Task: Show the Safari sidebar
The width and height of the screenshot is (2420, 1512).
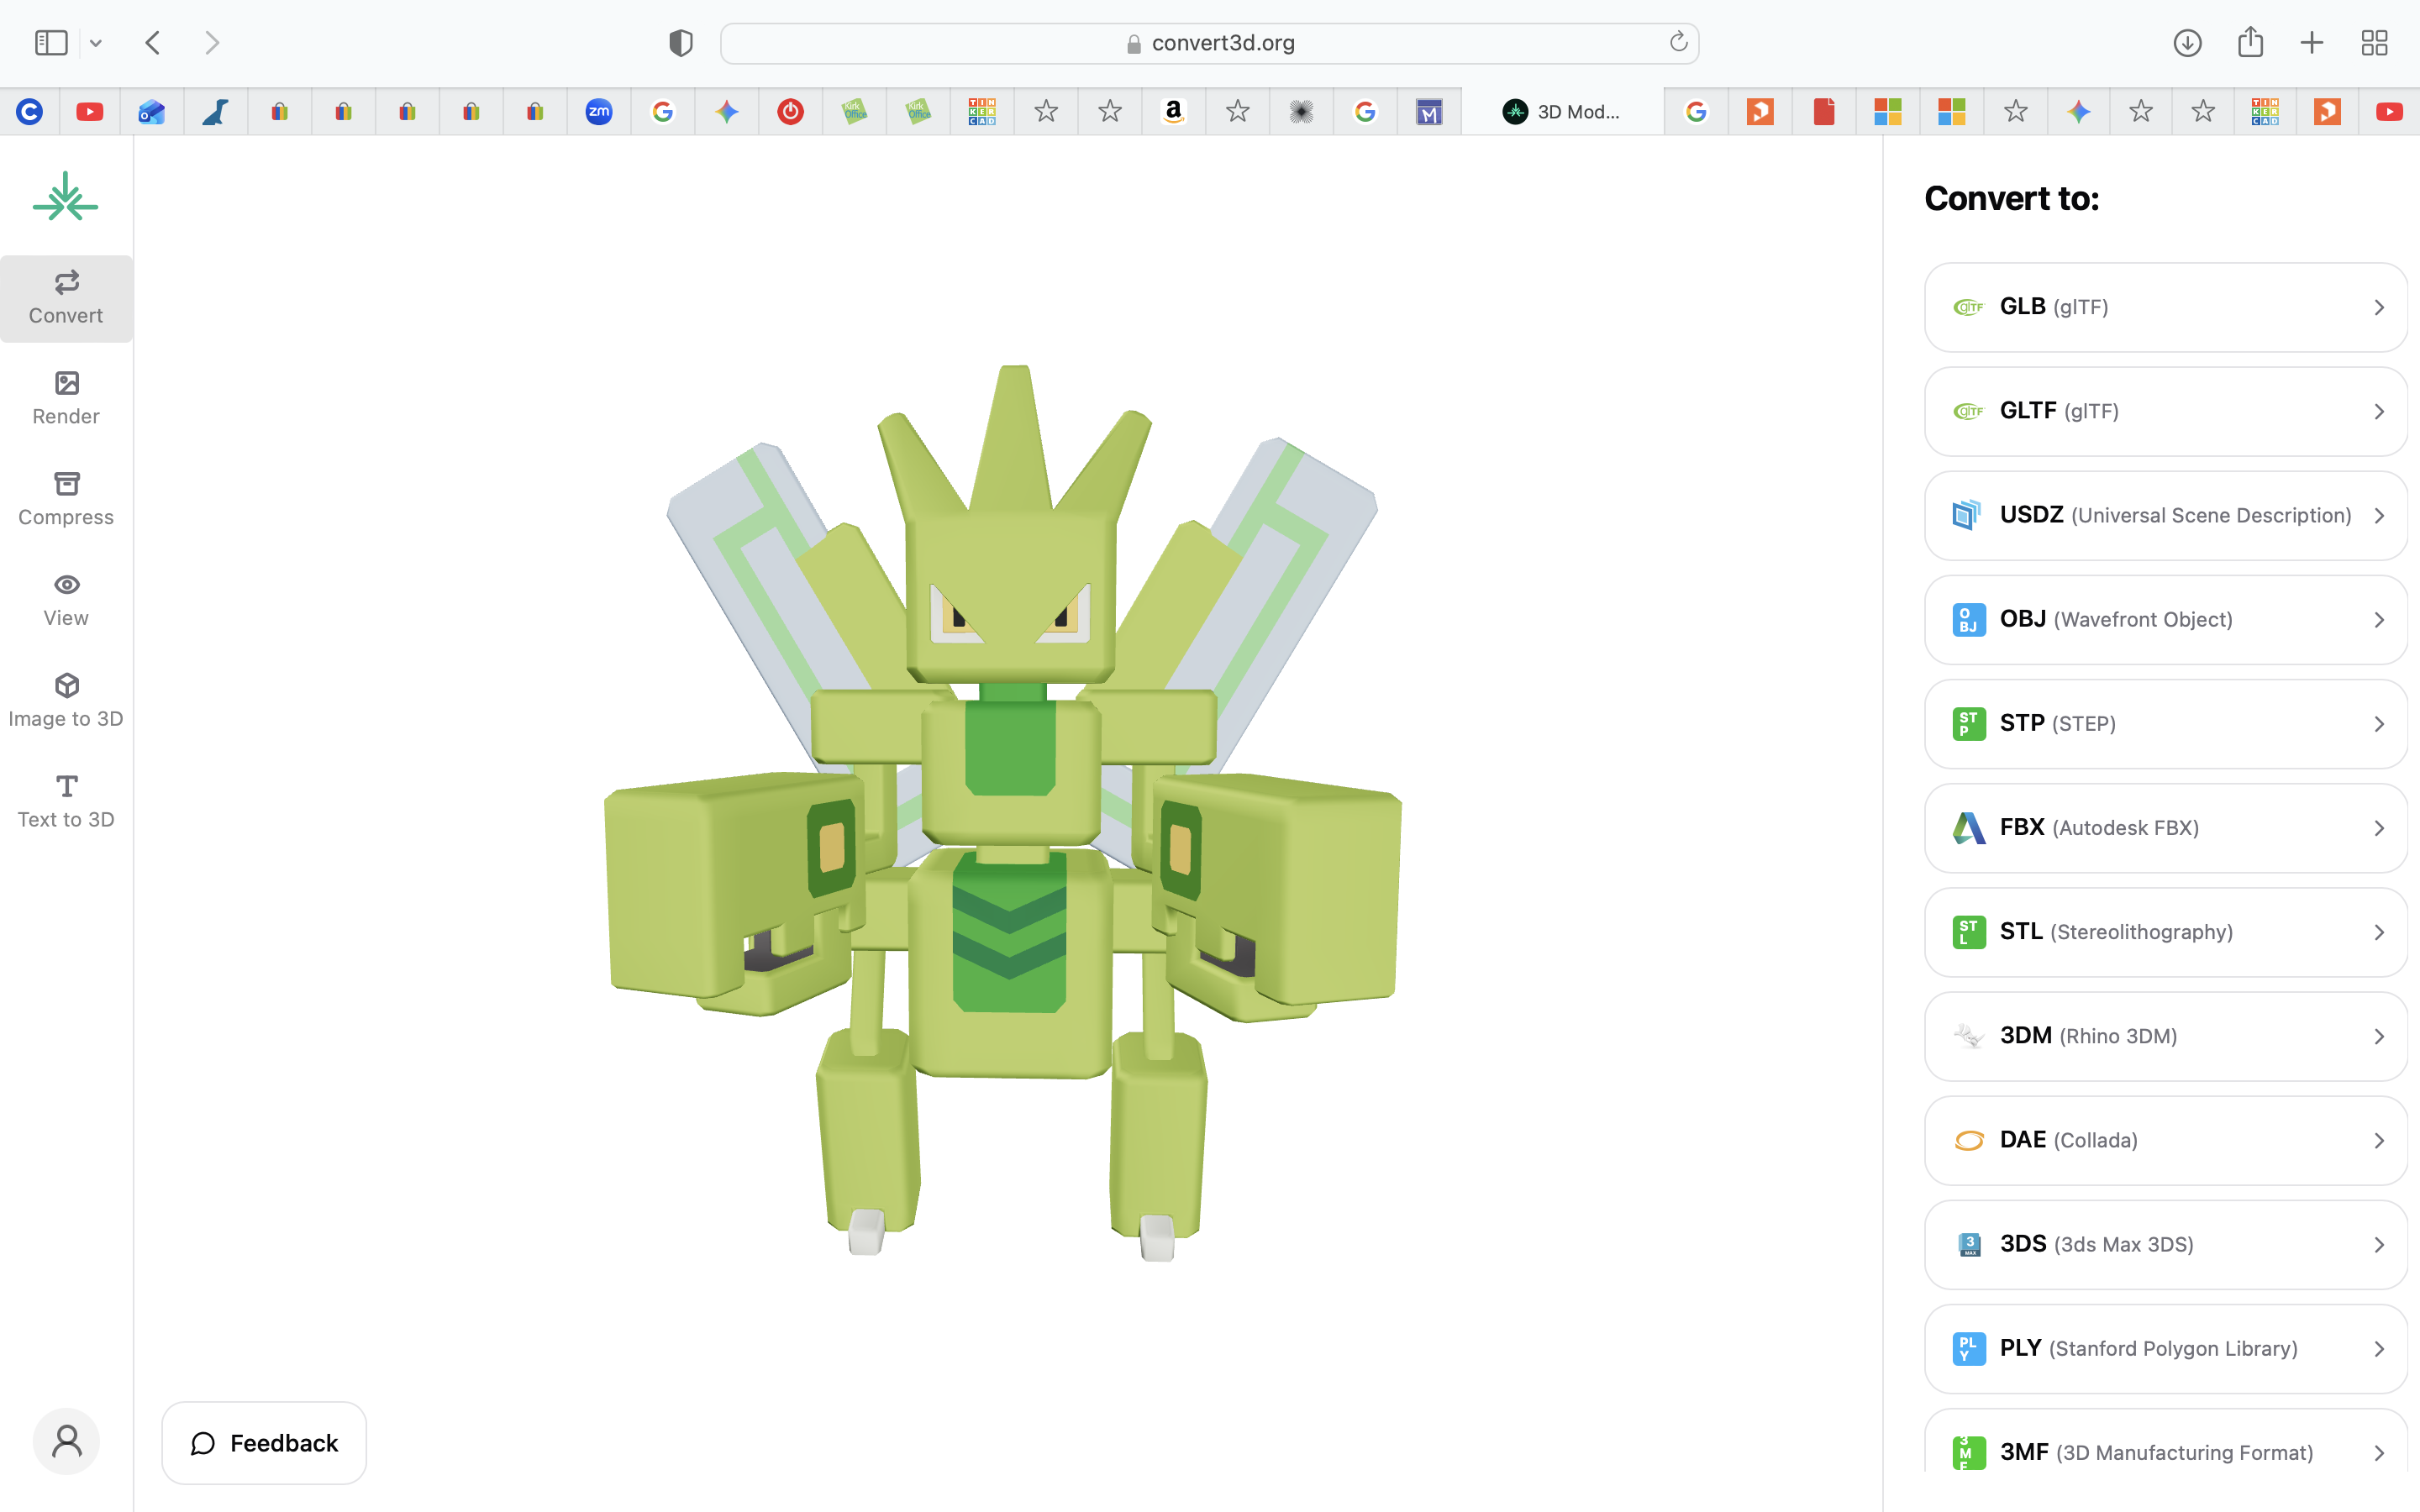Action: tap(51, 43)
